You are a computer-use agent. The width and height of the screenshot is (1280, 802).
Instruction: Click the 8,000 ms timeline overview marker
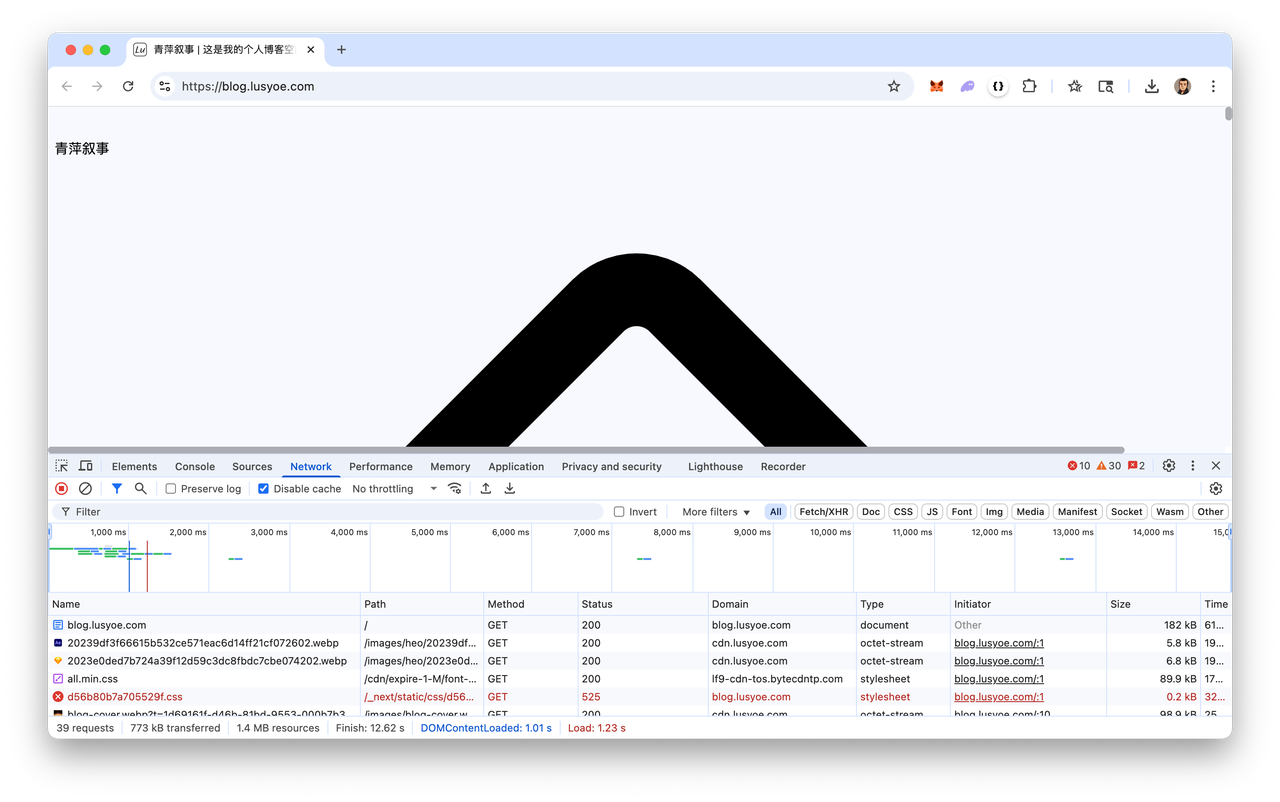[x=672, y=533]
